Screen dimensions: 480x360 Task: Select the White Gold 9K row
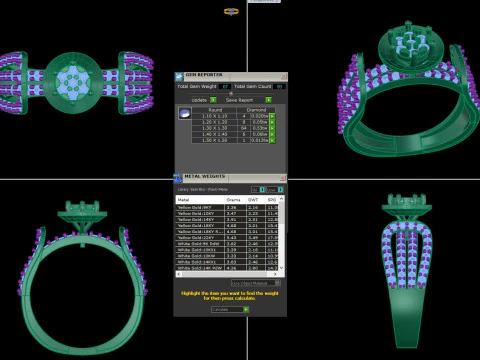pyautogui.click(x=227, y=244)
